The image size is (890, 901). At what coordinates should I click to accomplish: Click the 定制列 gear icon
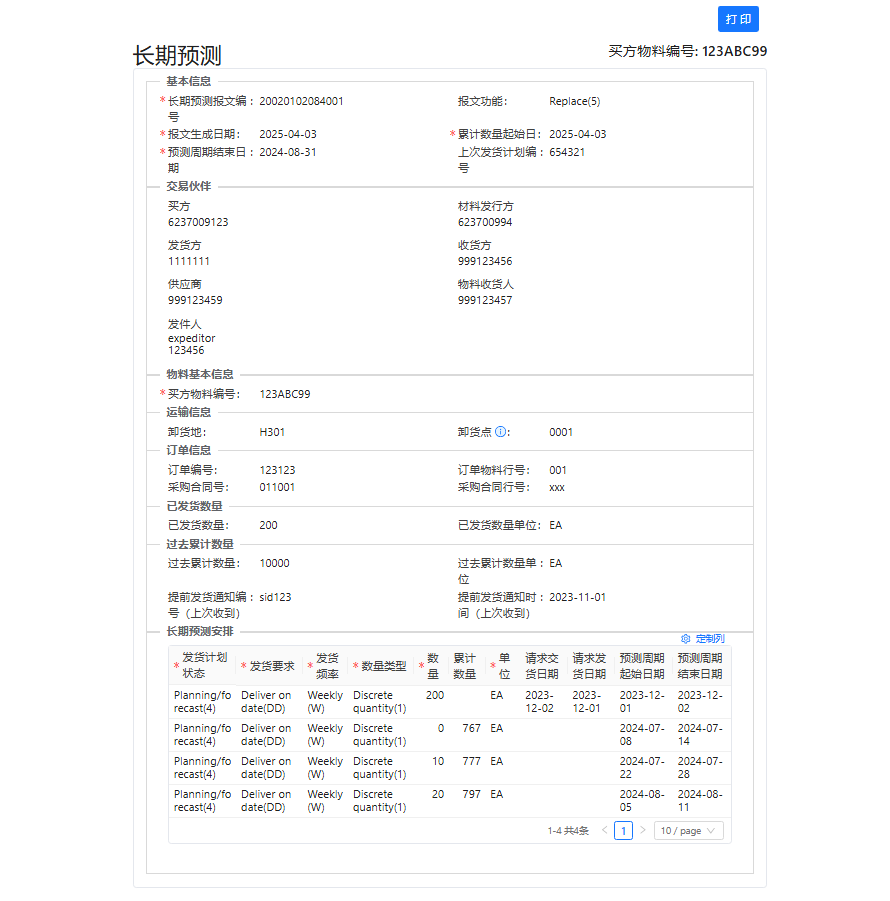[x=685, y=638]
